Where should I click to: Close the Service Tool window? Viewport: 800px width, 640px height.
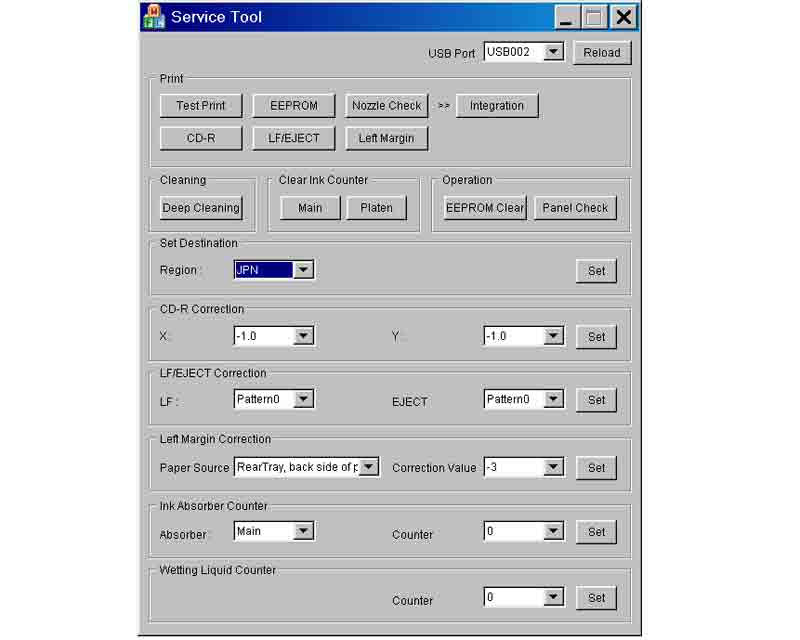pyautogui.click(x=623, y=17)
